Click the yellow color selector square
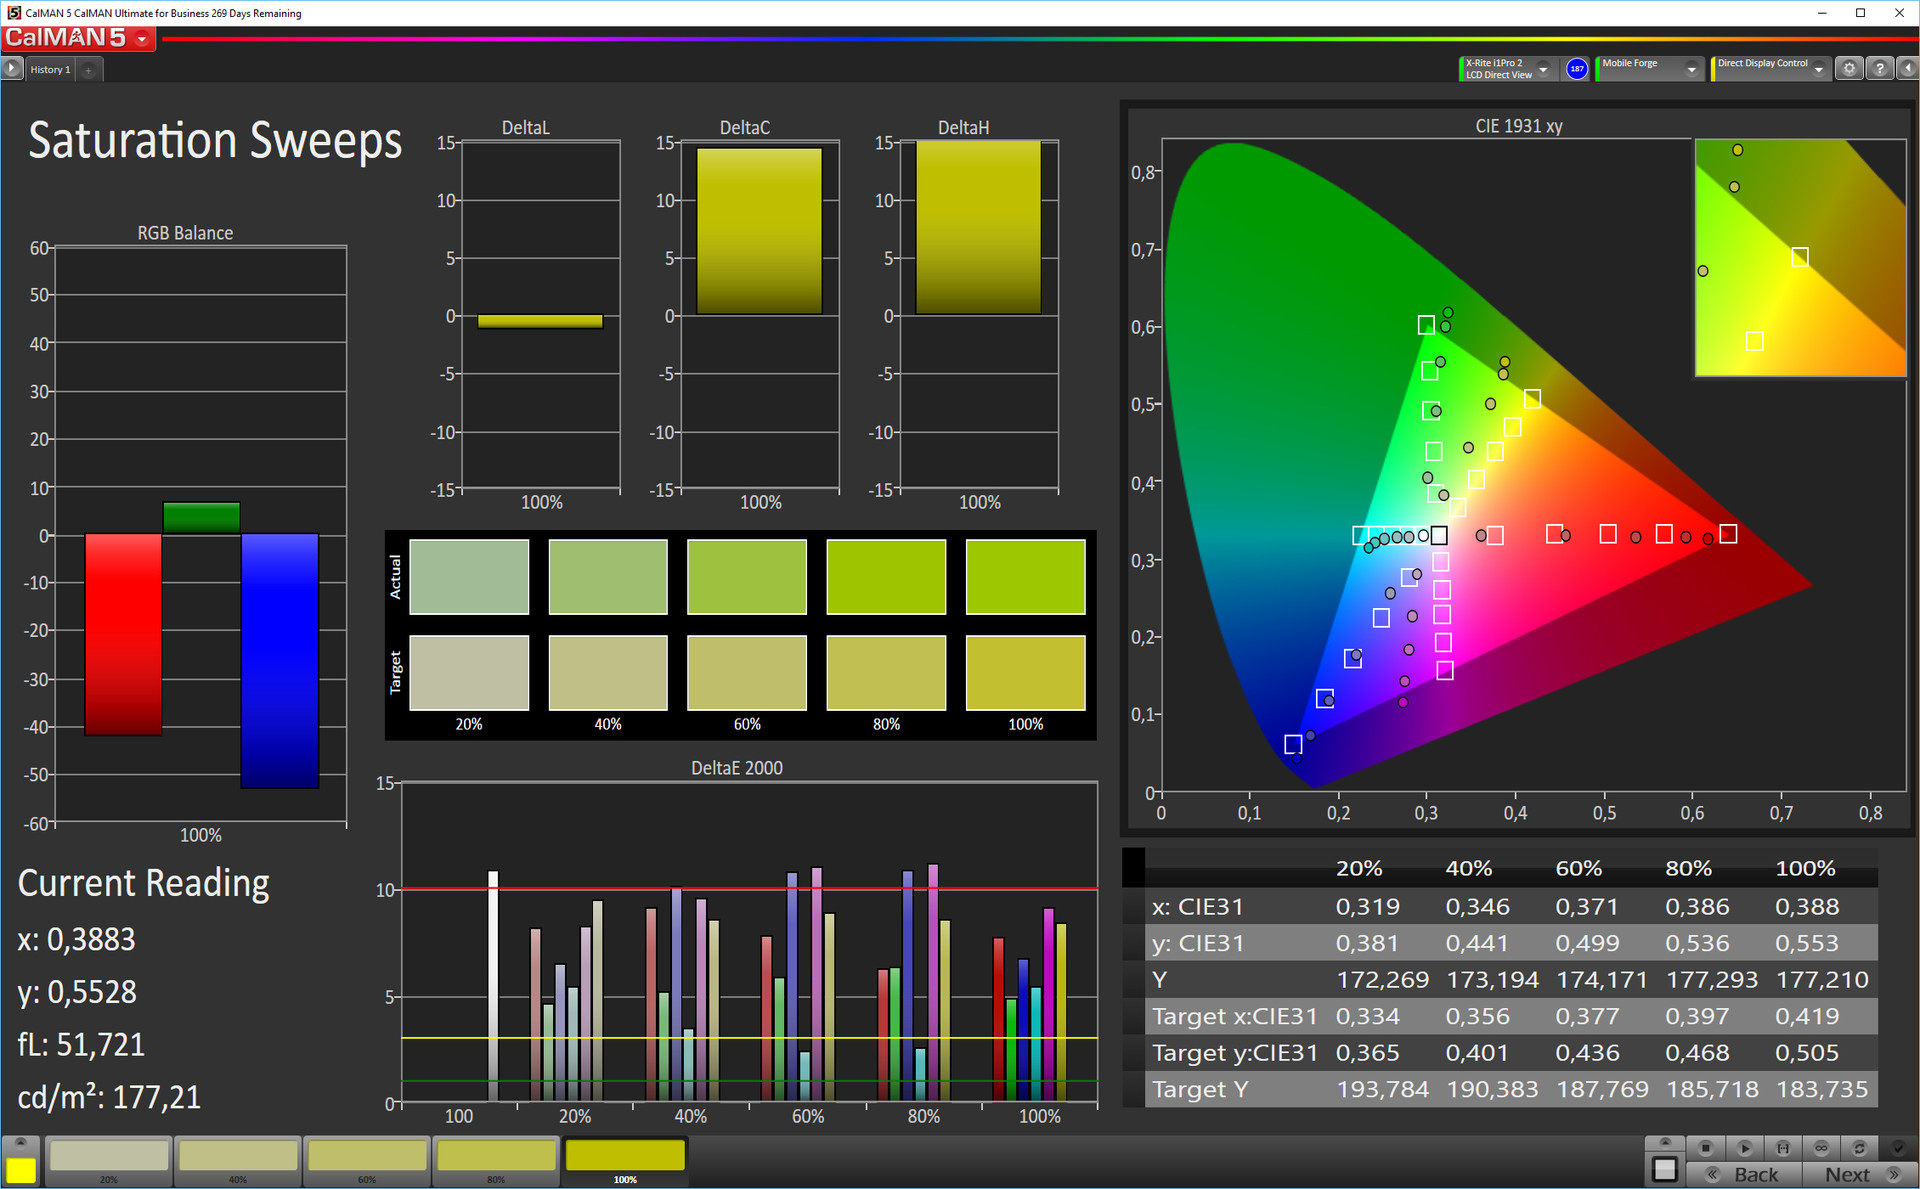 [21, 1170]
